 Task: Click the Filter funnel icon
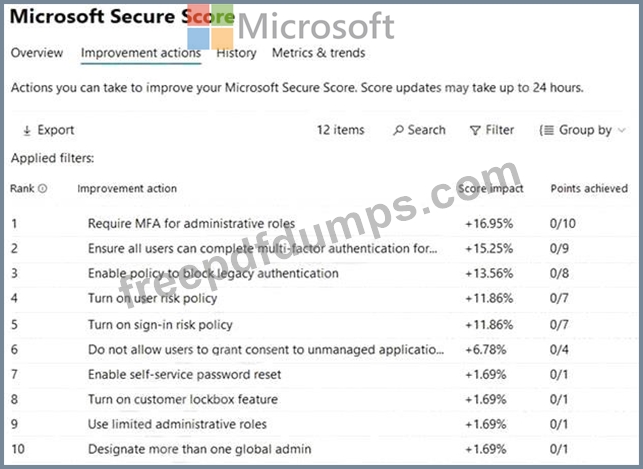tap(475, 130)
